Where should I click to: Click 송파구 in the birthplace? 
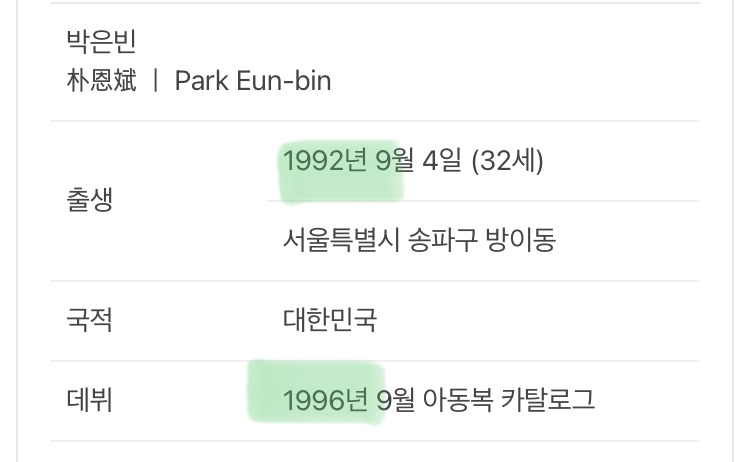[442, 240]
